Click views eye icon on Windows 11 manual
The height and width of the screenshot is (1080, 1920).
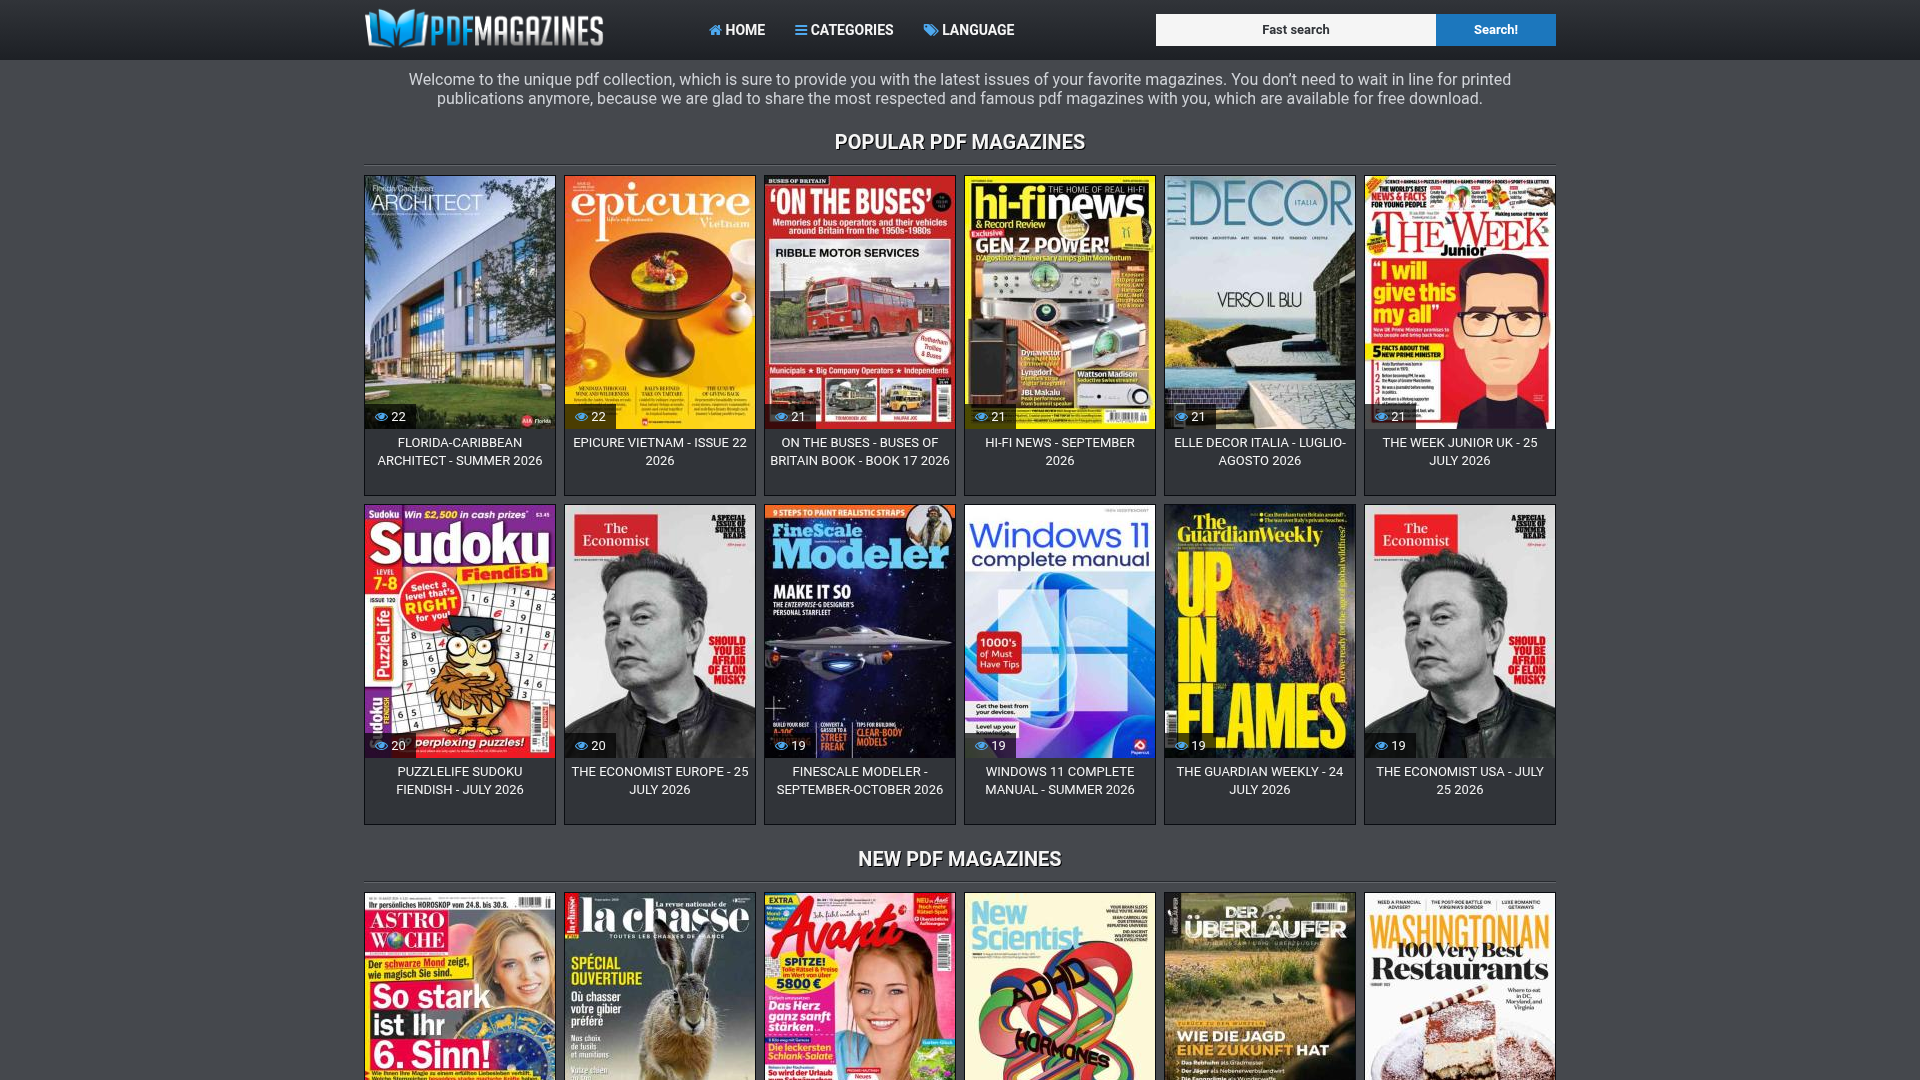[x=981, y=746]
